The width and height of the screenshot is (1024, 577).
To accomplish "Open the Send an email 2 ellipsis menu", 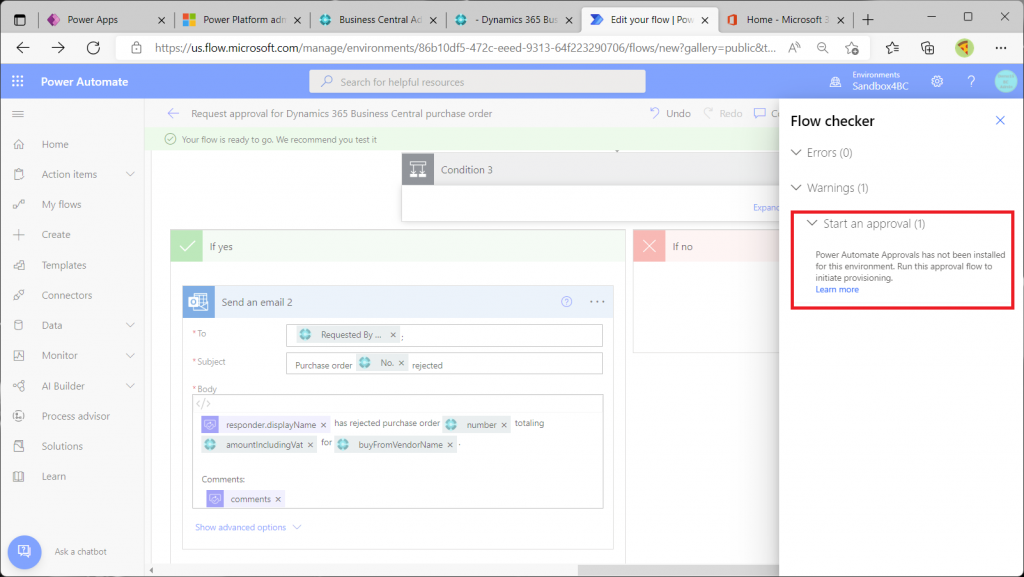I will pos(597,301).
